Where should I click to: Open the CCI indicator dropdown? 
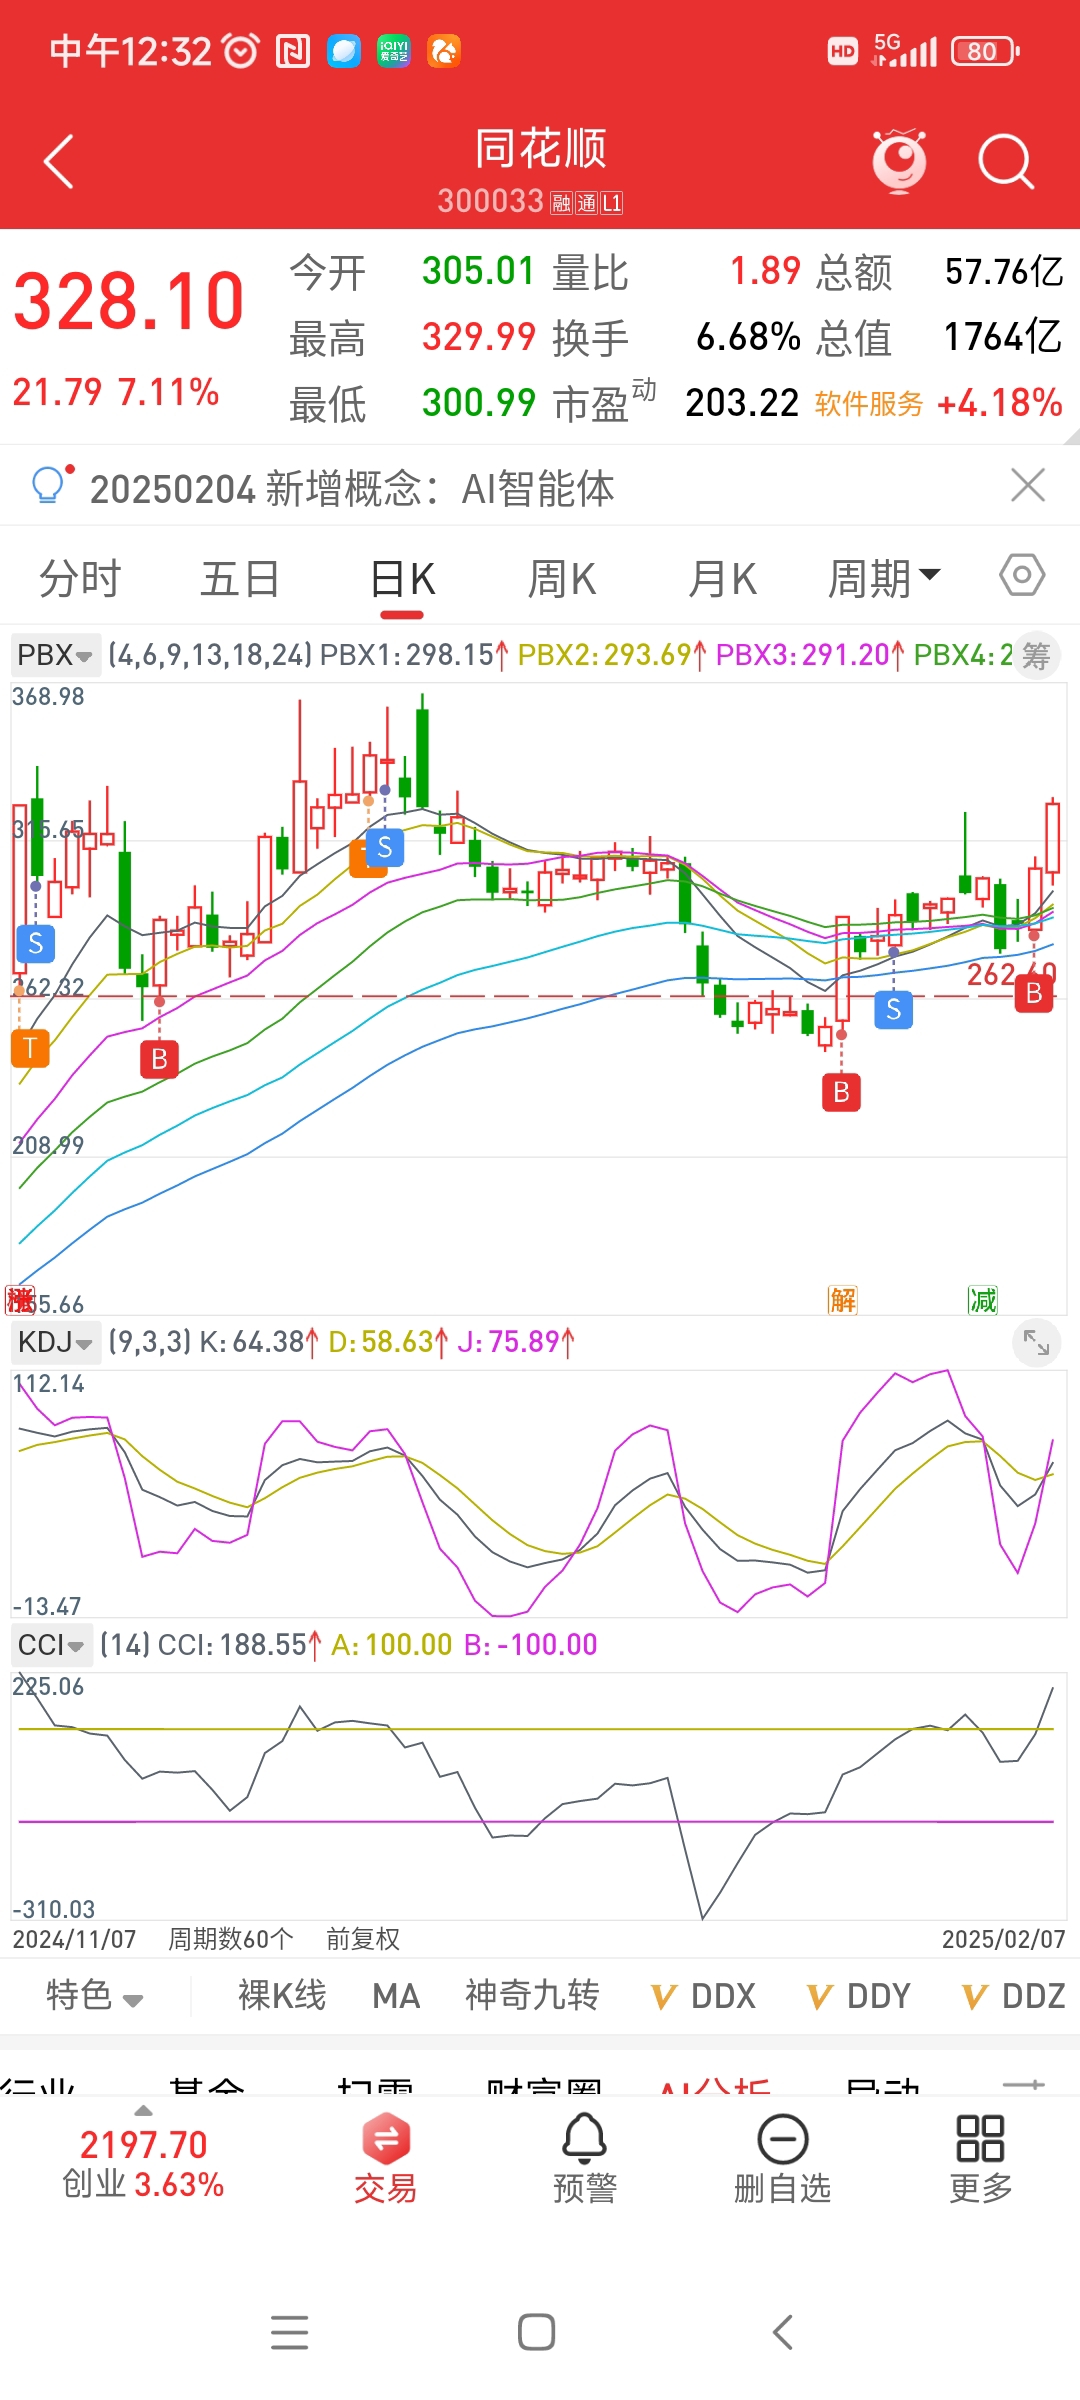click(x=50, y=1645)
